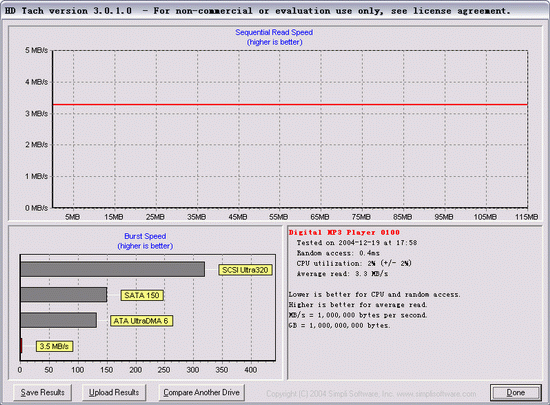Open Upload Results
The image size is (550, 405).
click(114, 392)
